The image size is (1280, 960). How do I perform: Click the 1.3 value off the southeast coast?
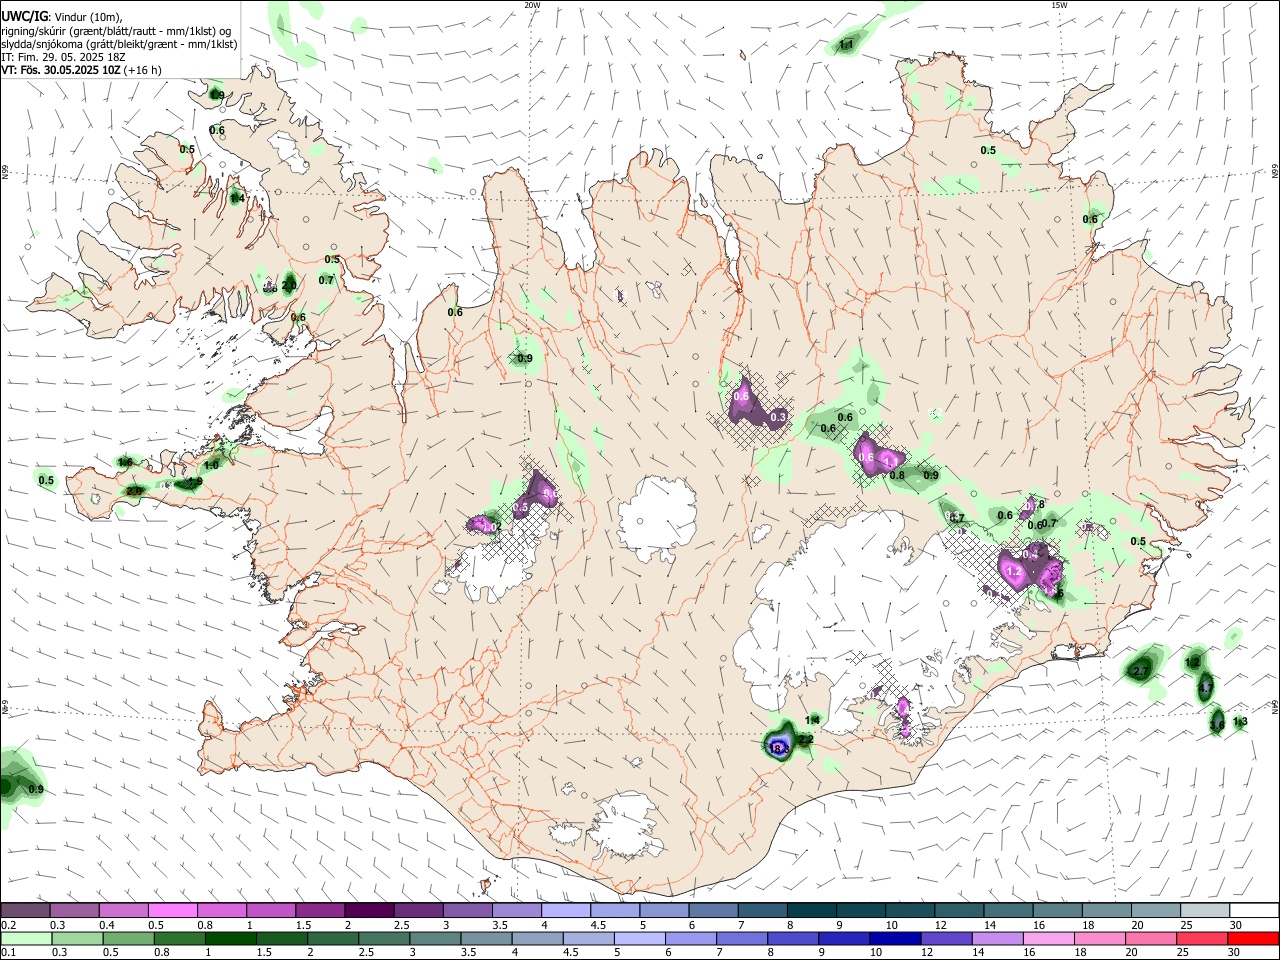[x=1240, y=722]
